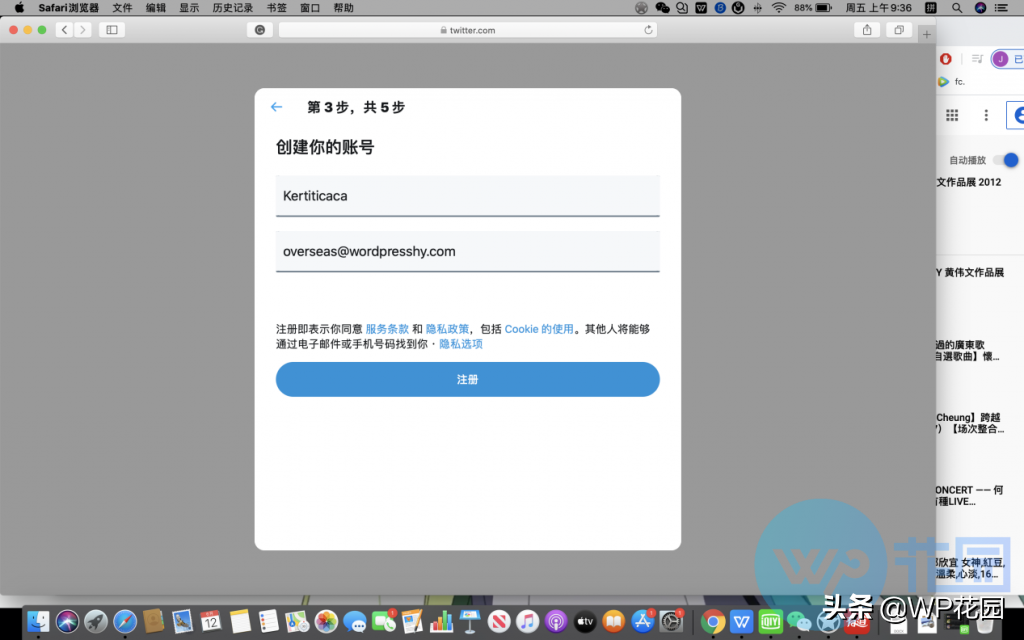This screenshot has width=1024, height=640.
Task: Click Safari back navigation arrow
Action: [64, 30]
